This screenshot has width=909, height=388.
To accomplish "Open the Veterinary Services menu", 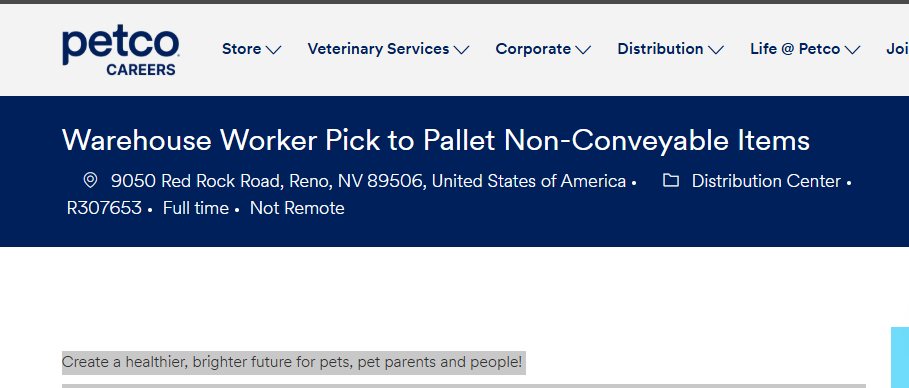I will pos(388,49).
